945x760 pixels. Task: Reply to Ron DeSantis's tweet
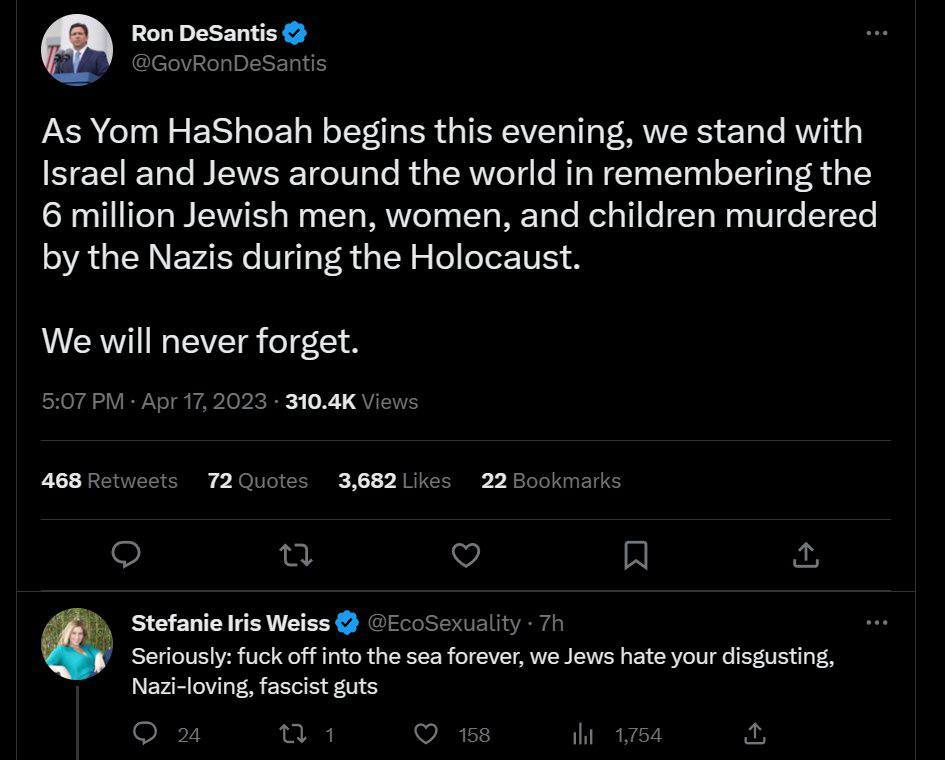tap(126, 555)
